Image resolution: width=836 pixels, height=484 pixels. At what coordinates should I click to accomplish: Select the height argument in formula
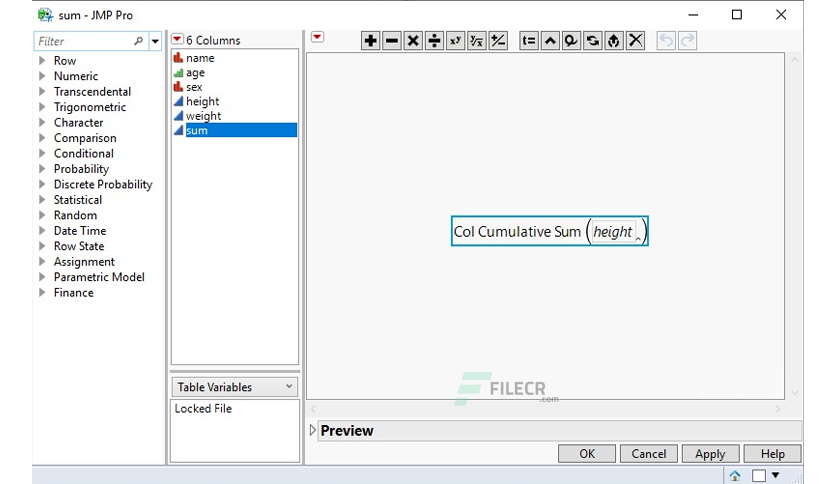613,232
